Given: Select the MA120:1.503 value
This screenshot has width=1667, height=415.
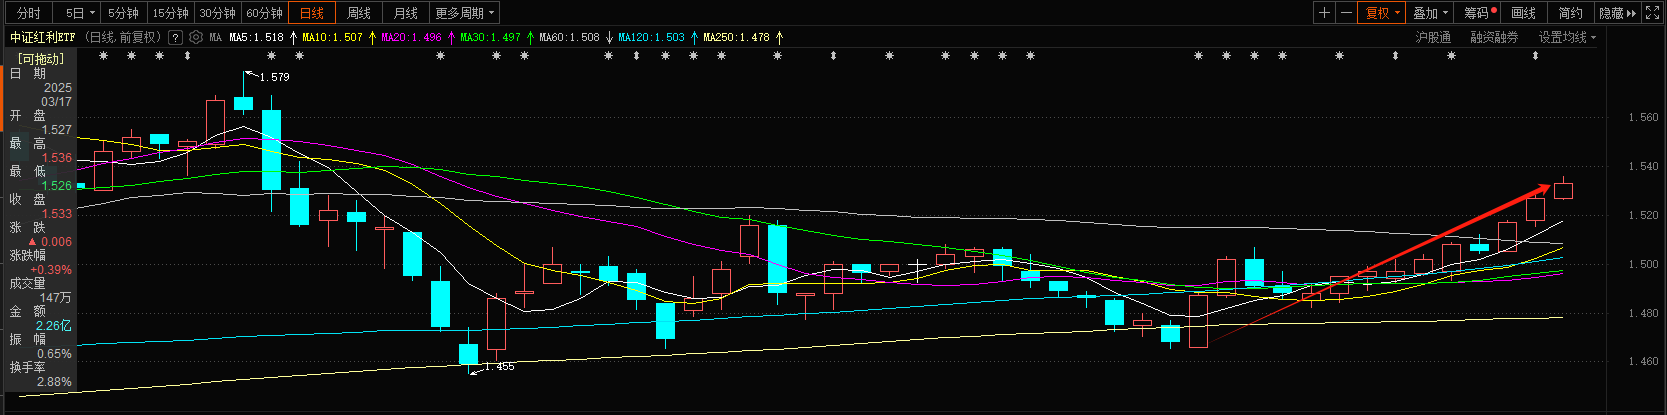Looking at the screenshot, I should pyautogui.click(x=652, y=37).
